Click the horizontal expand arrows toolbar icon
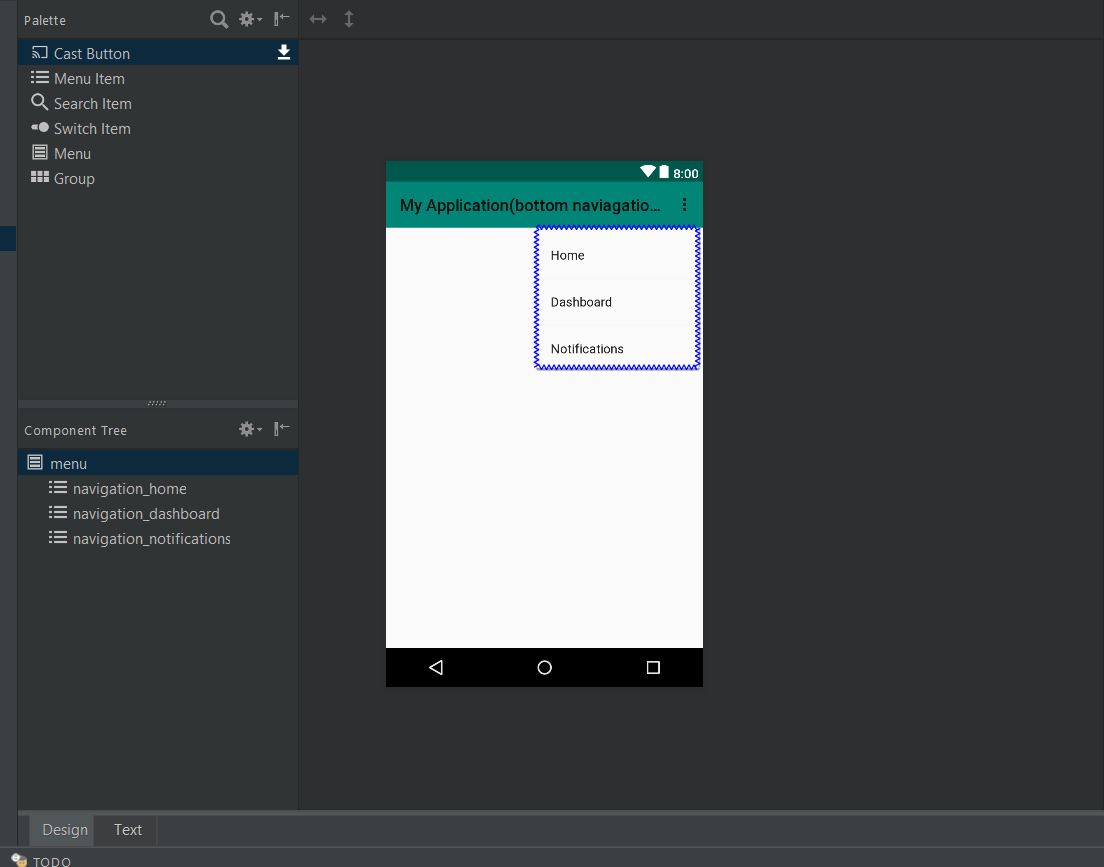 pyautogui.click(x=318, y=19)
